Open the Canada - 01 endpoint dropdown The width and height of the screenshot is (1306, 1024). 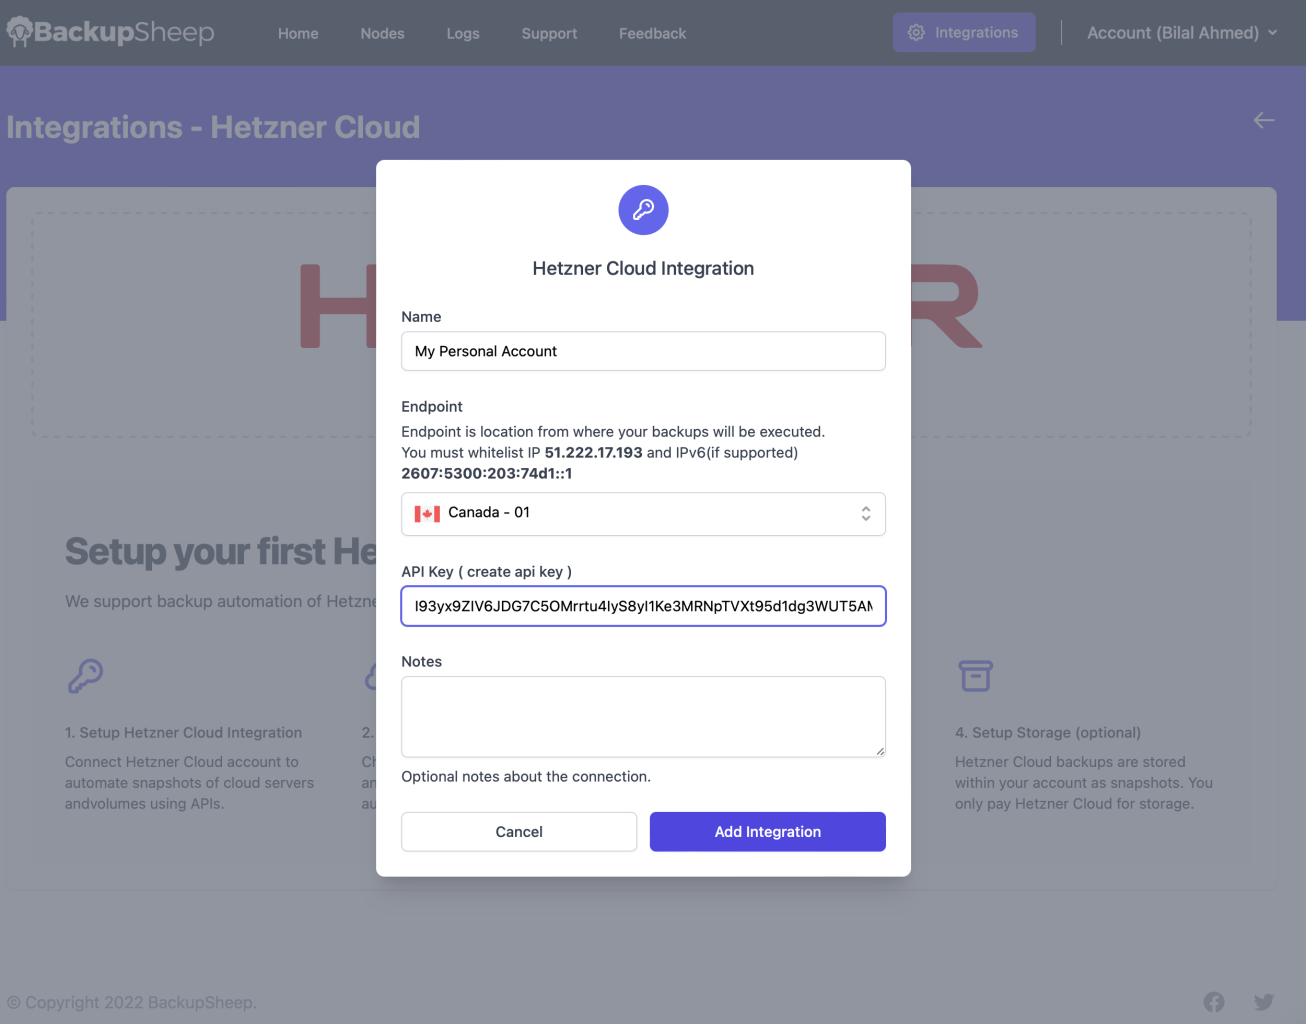pyautogui.click(x=643, y=514)
